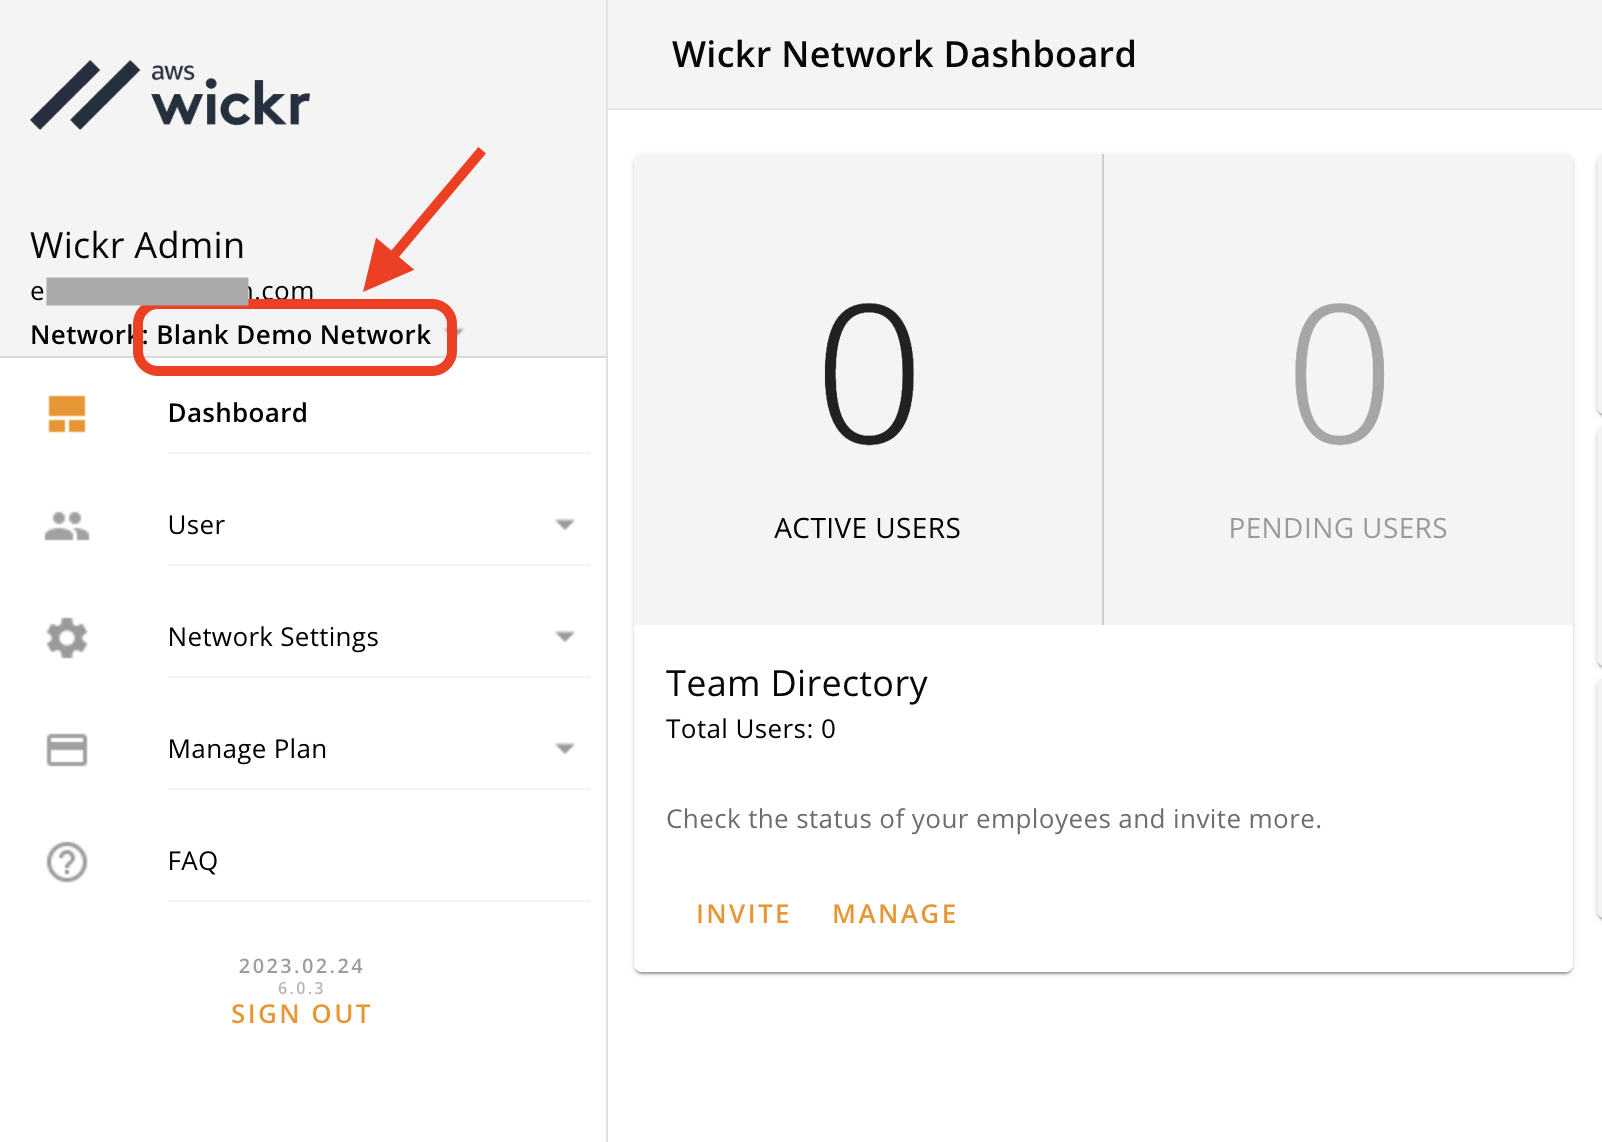Expand the Manage Plan submenu arrow
Screen dimensions: 1602x1142
coord(565,749)
